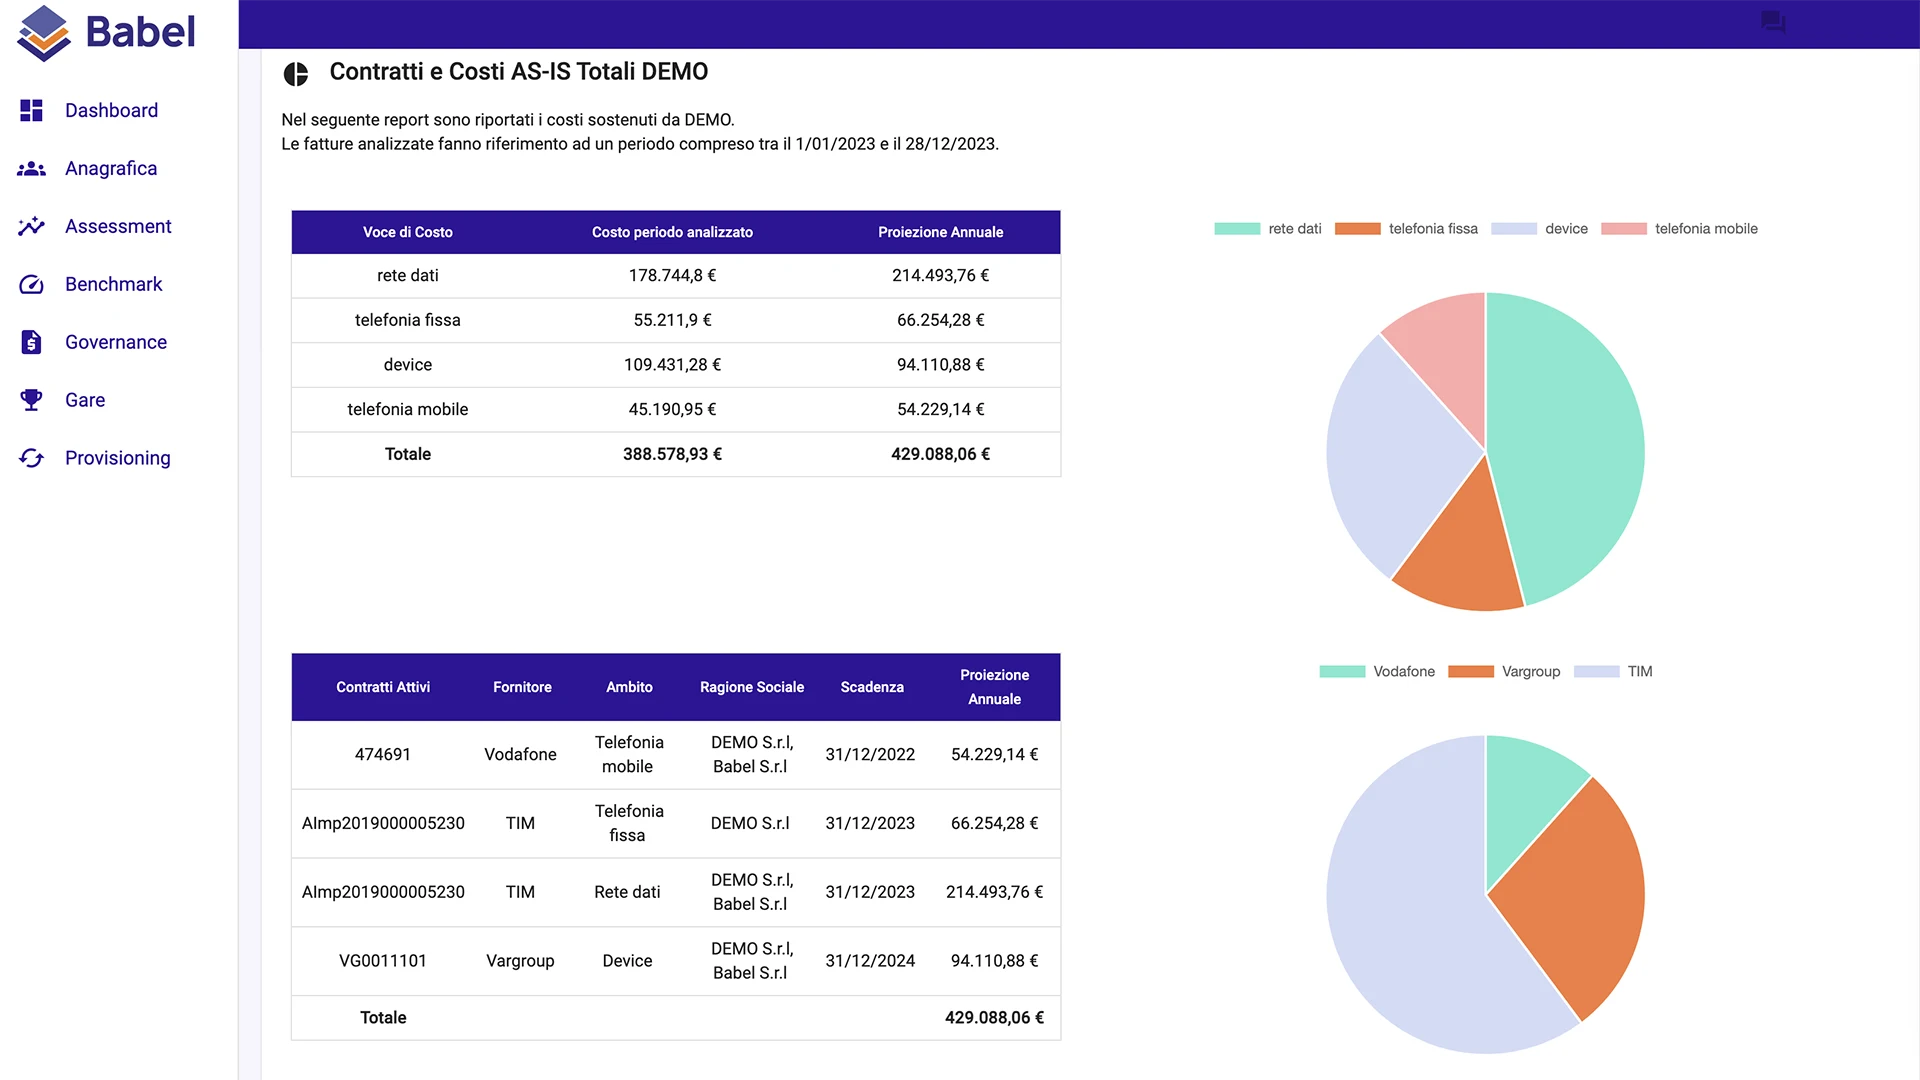The height and width of the screenshot is (1080, 1920).
Task: Click the 109.431,28 € device cost
Action: point(672,365)
